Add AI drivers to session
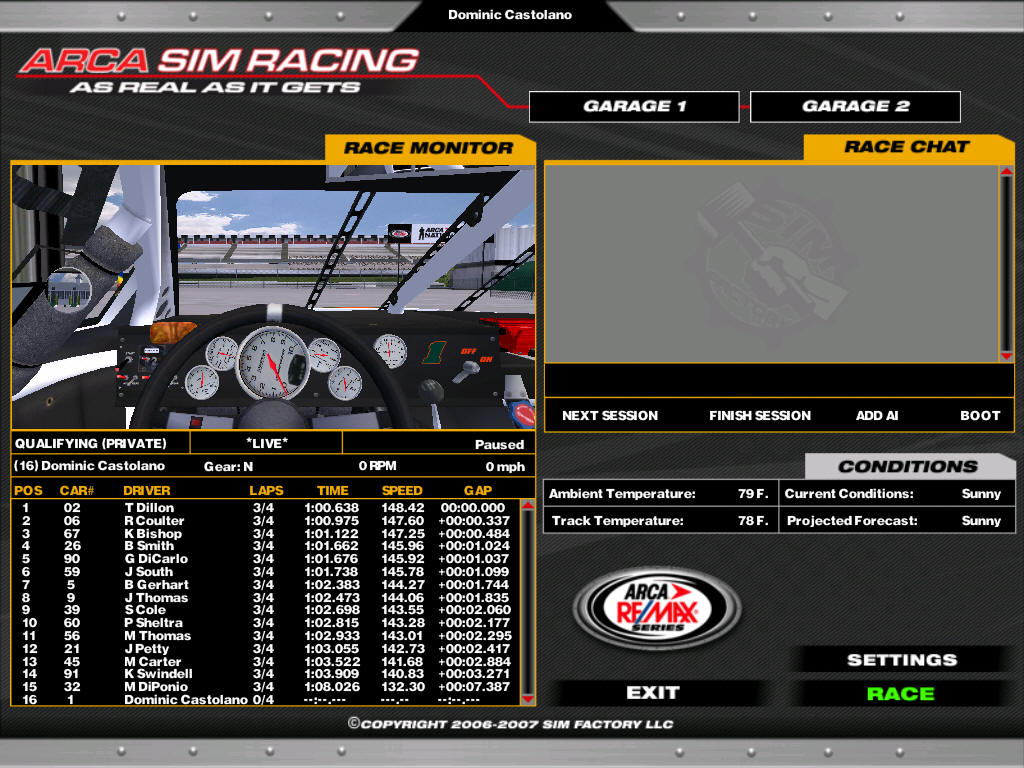Viewport: 1024px width, 768px height. [877, 415]
